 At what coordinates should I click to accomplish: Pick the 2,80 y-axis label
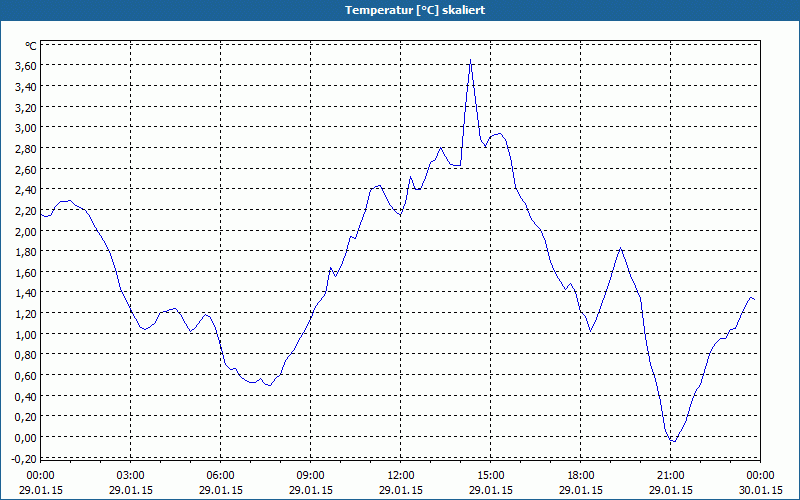(x=26, y=148)
